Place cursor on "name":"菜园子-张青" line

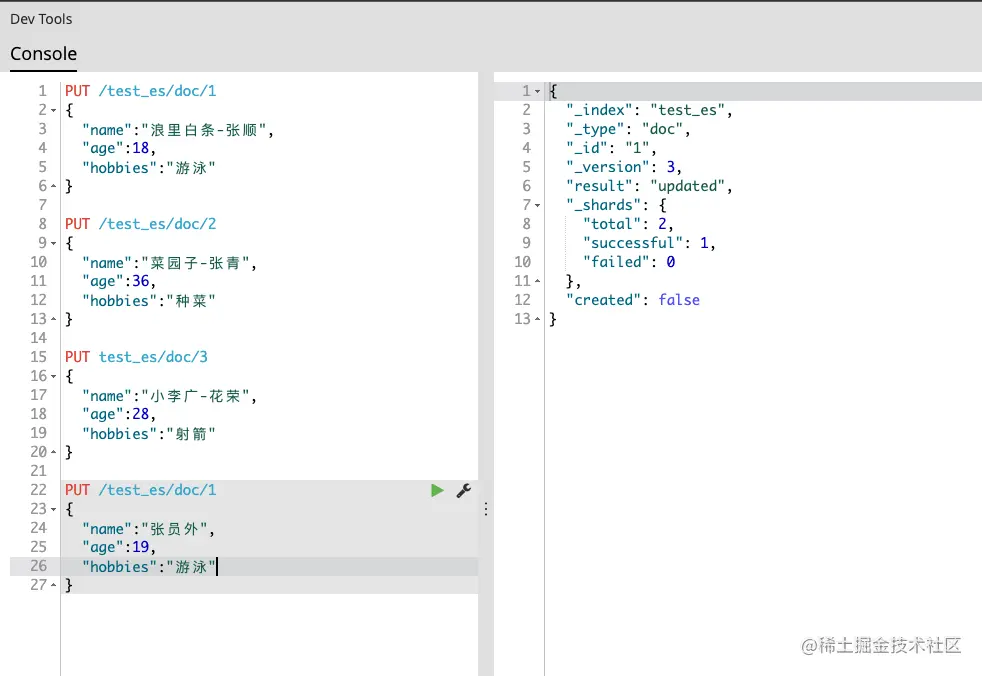coord(169,263)
